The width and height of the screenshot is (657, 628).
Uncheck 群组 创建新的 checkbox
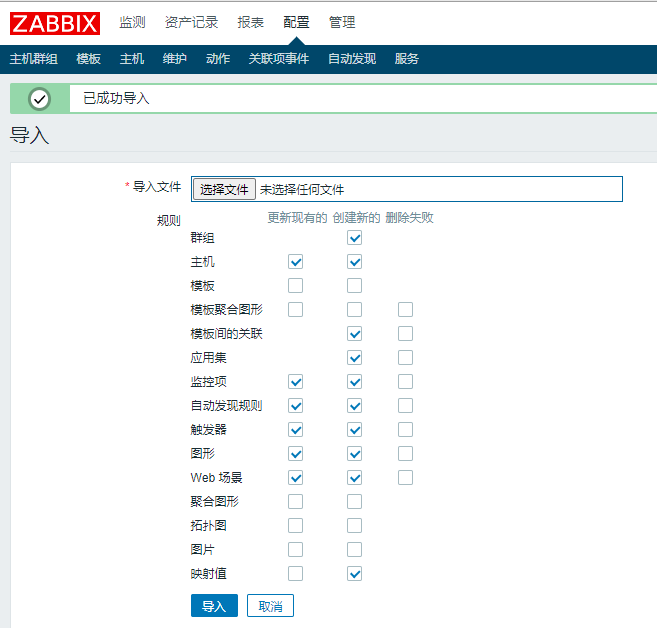[x=354, y=238]
